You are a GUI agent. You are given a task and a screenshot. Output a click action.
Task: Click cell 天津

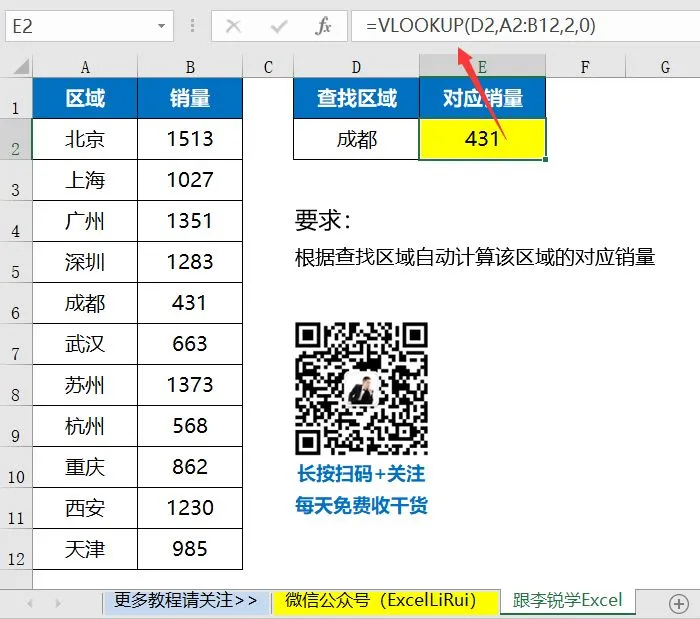coord(85,549)
